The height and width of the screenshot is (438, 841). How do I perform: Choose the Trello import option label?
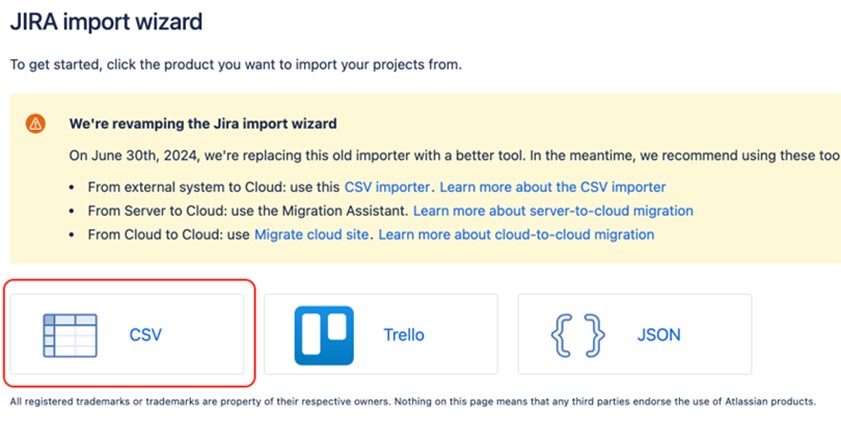click(404, 335)
